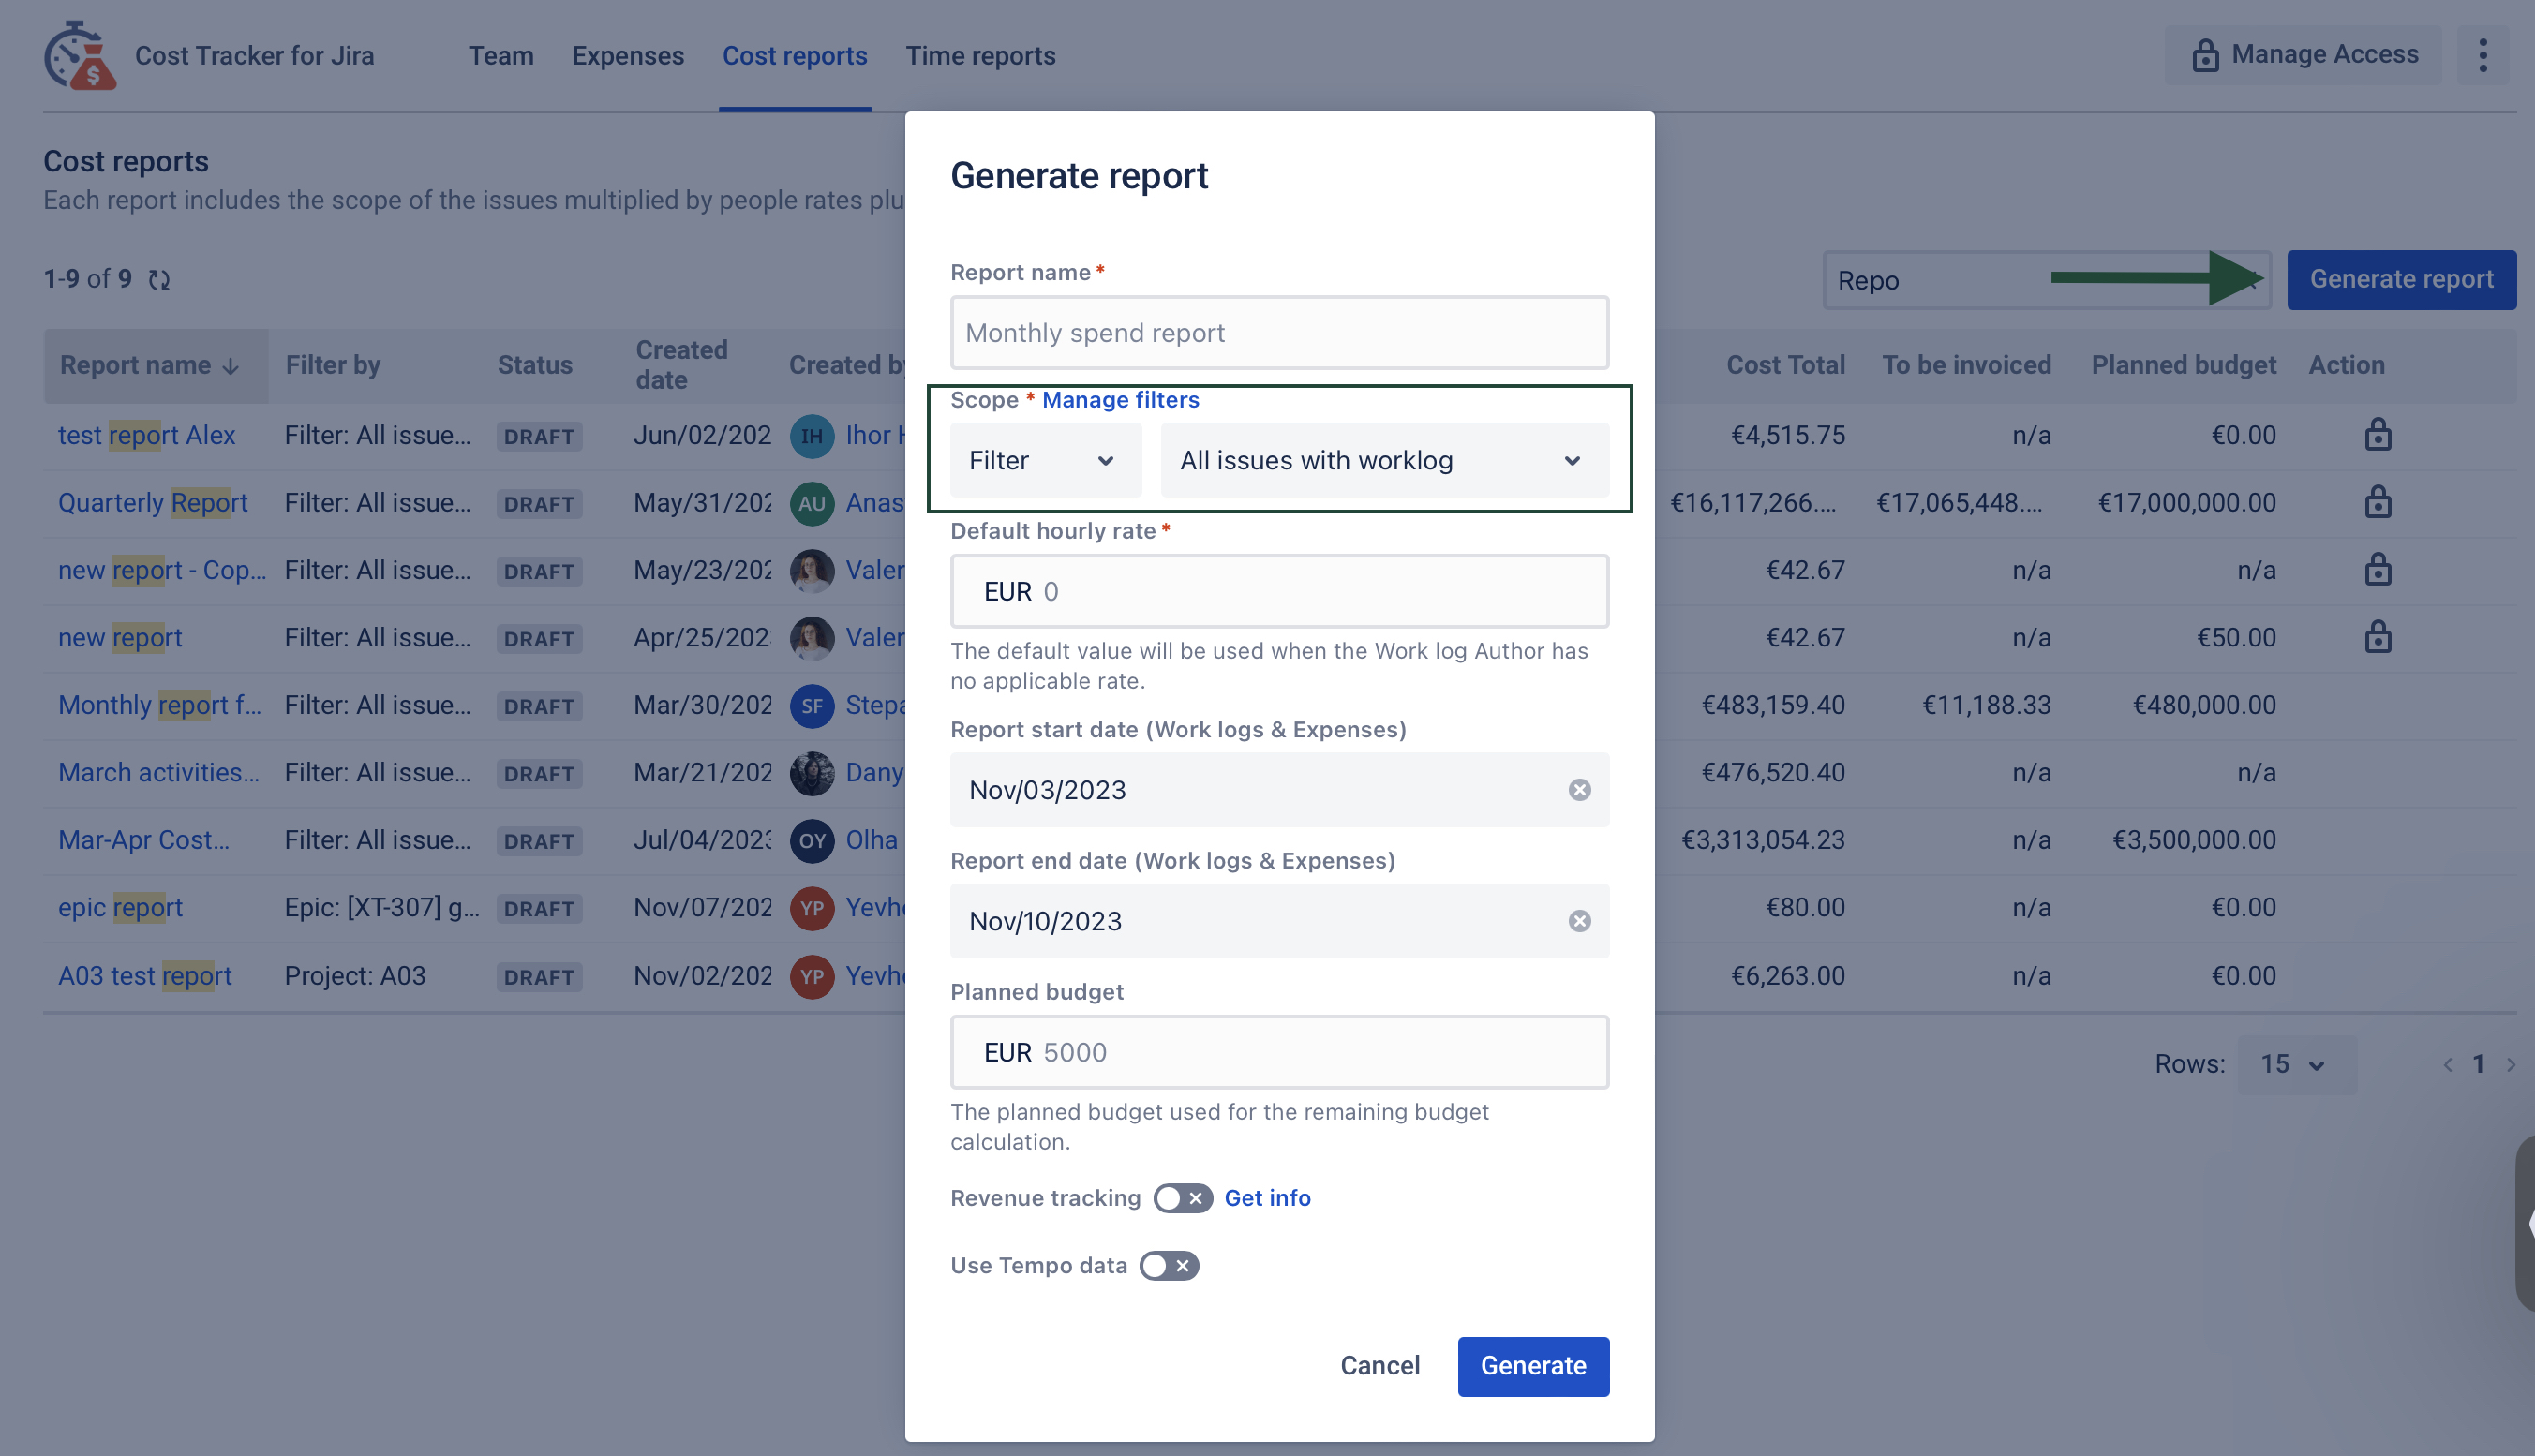Switch to the Time reports tab
Image resolution: width=2535 pixels, height=1456 pixels.
[x=980, y=56]
